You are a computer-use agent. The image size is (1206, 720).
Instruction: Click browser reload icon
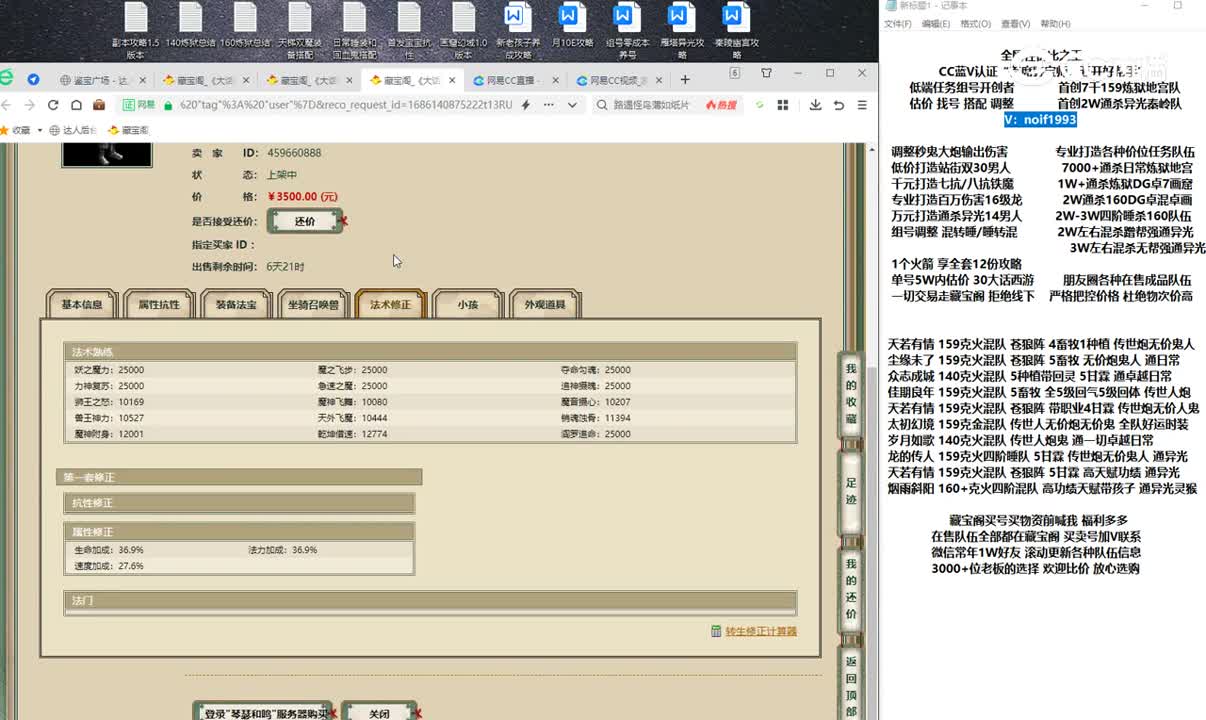[x=53, y=105]
